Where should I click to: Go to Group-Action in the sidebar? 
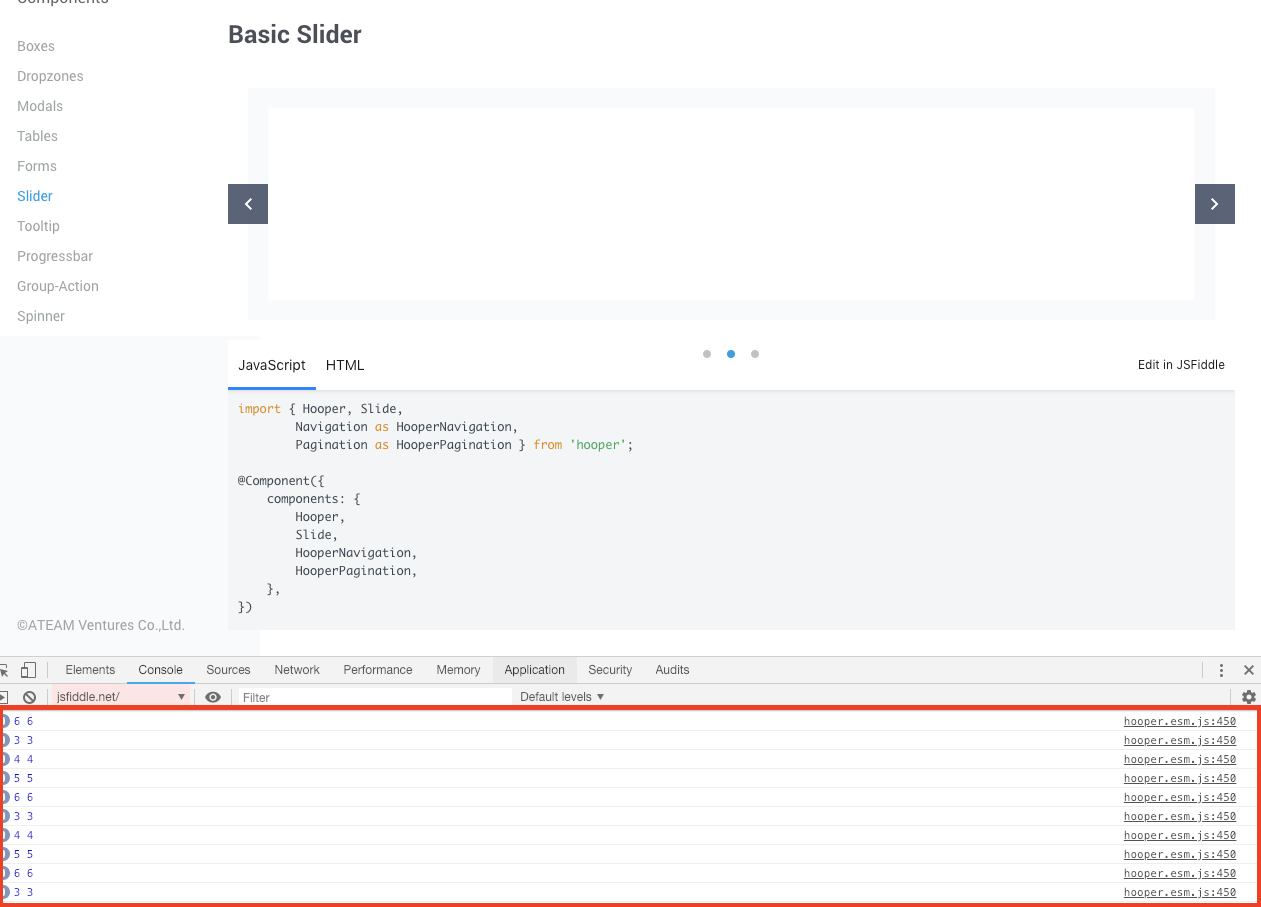pos(58,286)
